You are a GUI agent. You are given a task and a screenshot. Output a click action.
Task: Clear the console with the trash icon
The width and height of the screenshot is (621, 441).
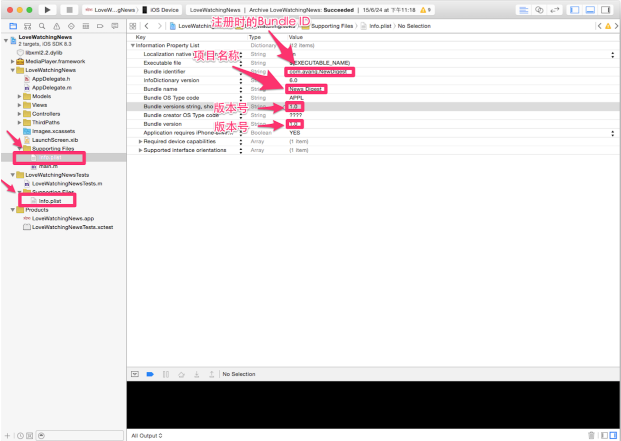592,435
